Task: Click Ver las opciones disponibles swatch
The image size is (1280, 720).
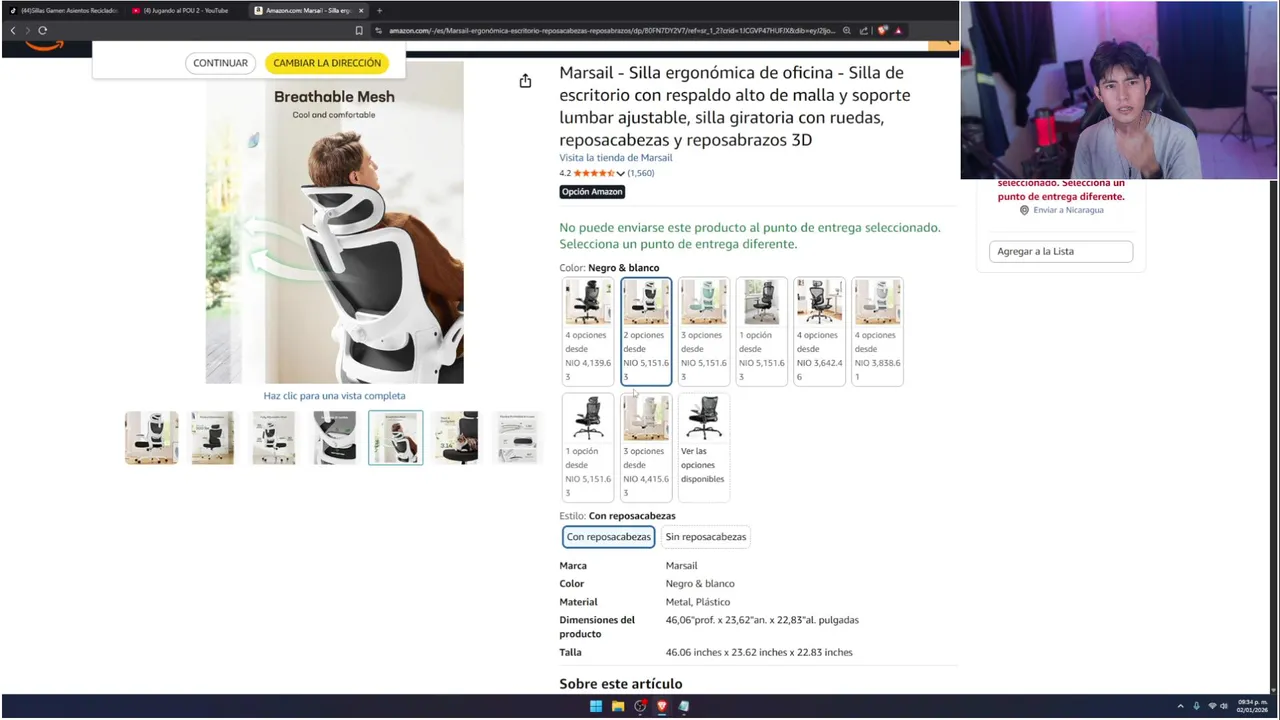Action: 704,447
